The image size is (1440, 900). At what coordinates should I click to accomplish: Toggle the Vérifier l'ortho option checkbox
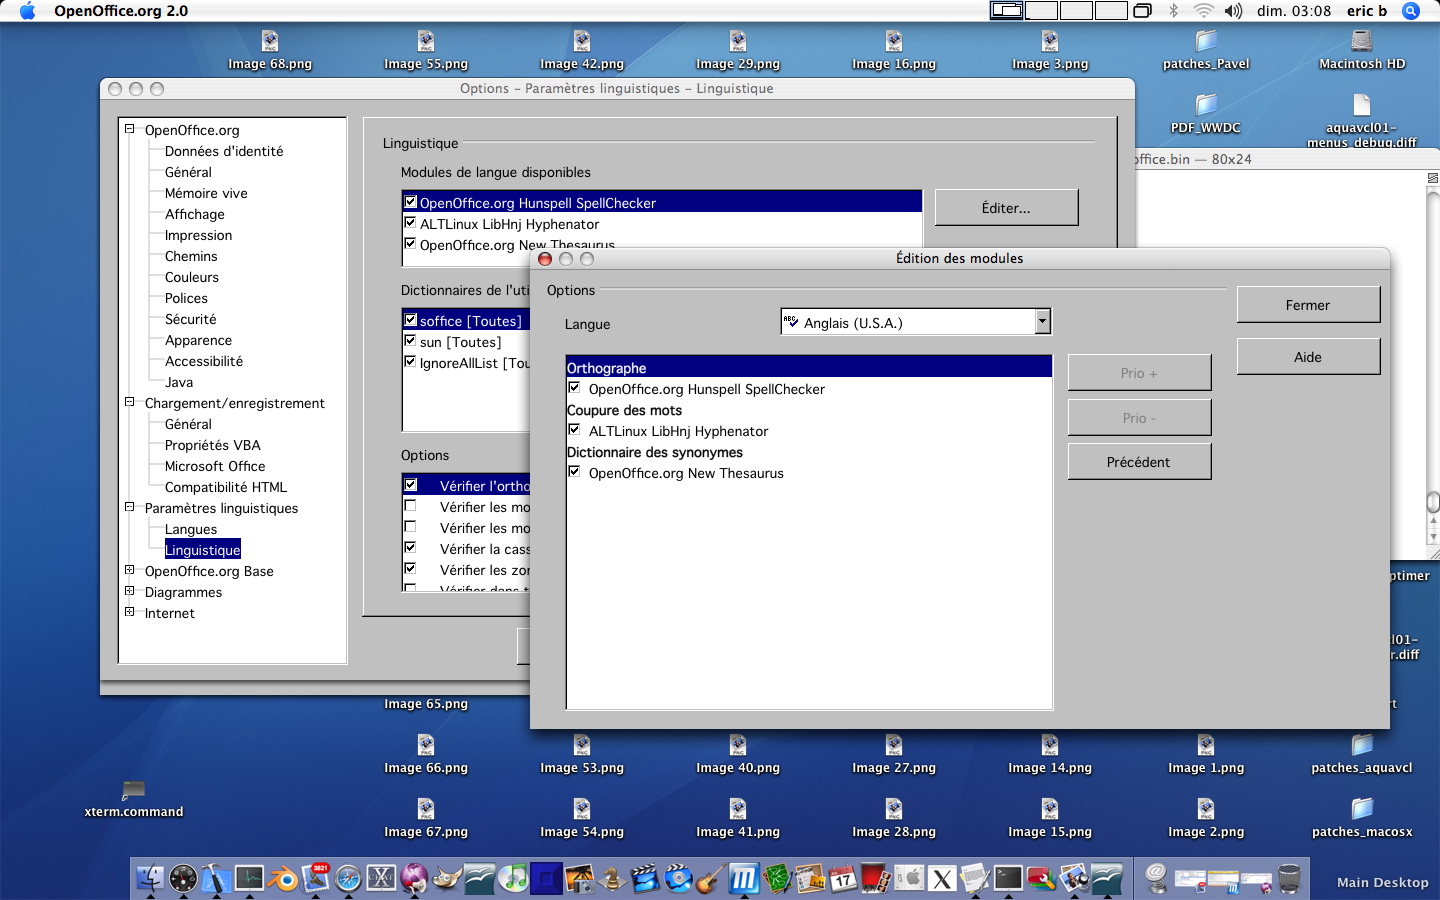point(411,485)
